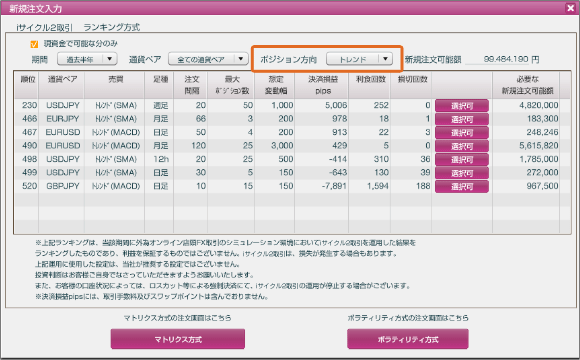580x360 pixels.
Task: Switch to ボラティリティ方式 order screen
Action: click(408, 339)
